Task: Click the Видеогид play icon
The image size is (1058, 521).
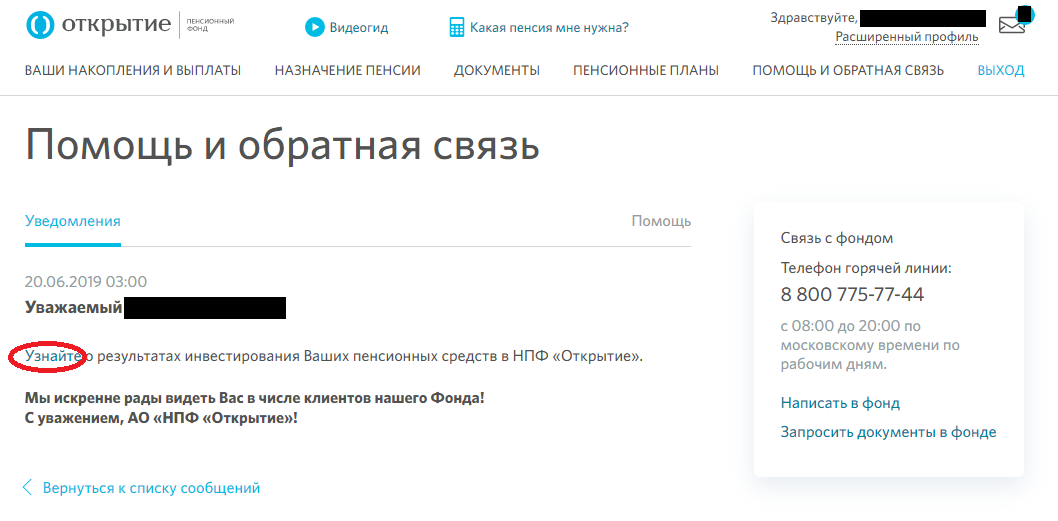Action: tap(315, 27)
